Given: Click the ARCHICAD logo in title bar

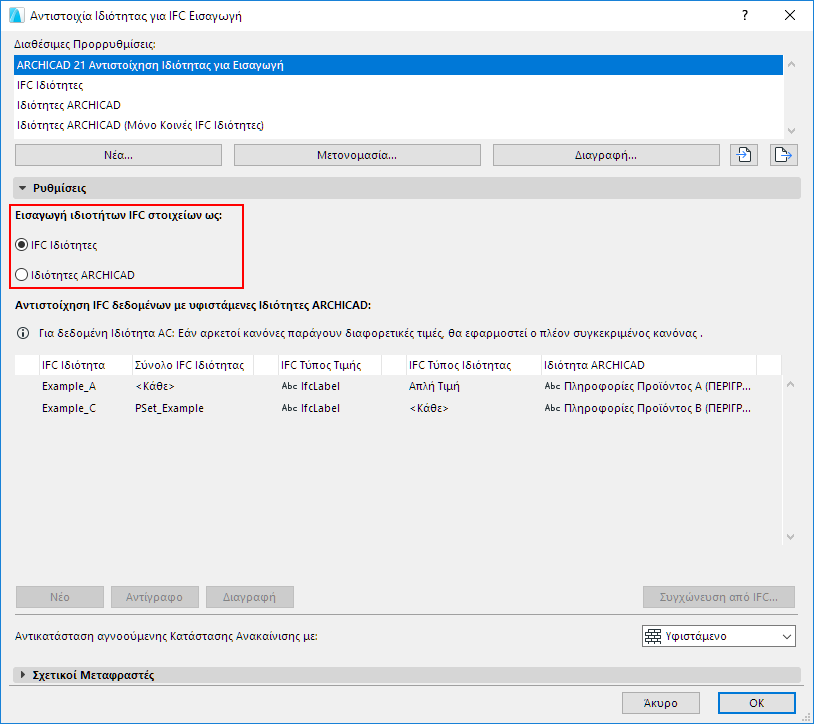Looking at the screenshot, I should [x=16, y=16].
